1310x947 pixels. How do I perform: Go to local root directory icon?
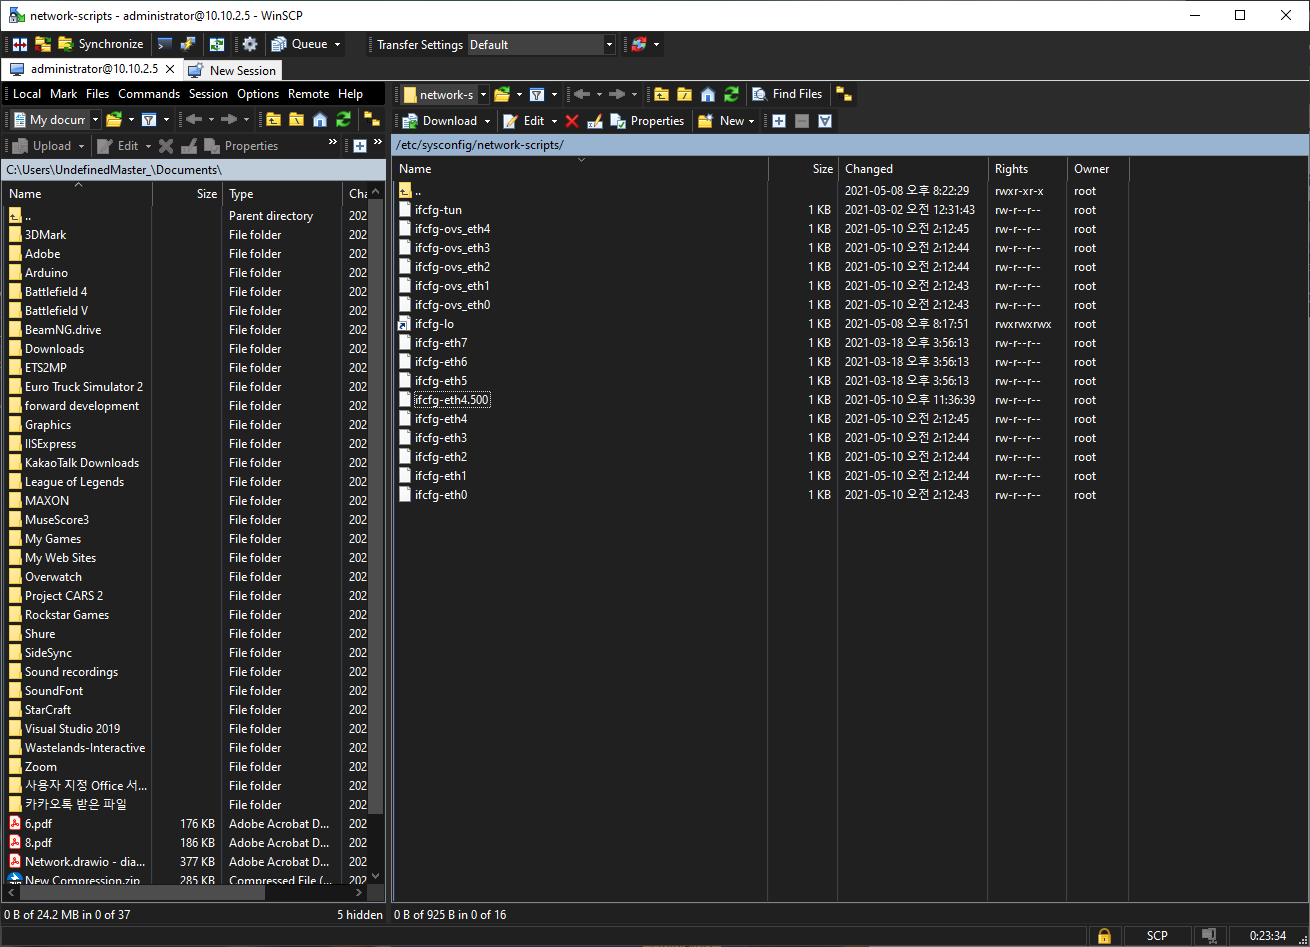click(297, 120)
